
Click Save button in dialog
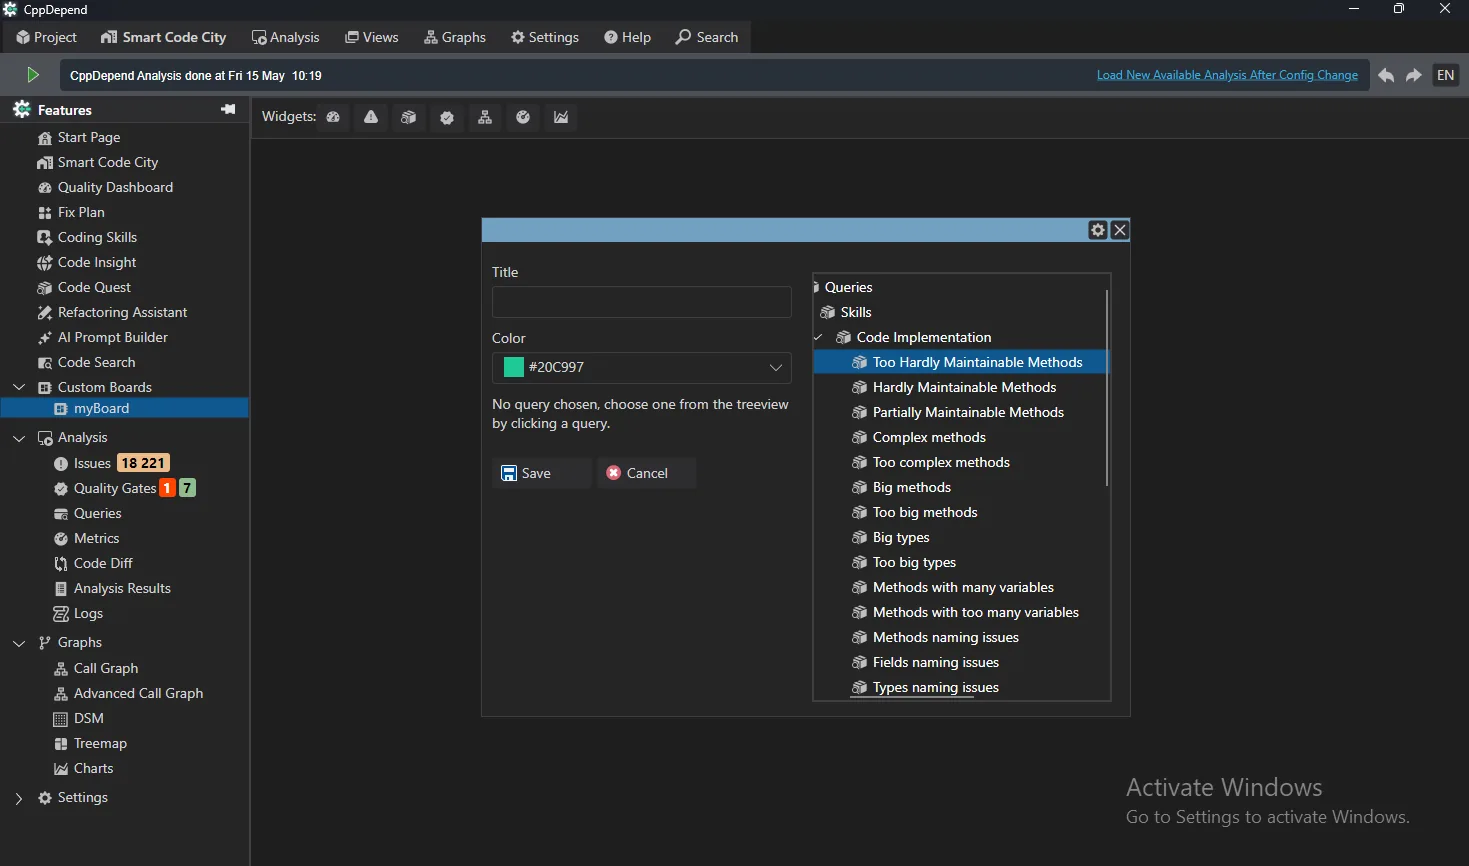coord(542,473)
